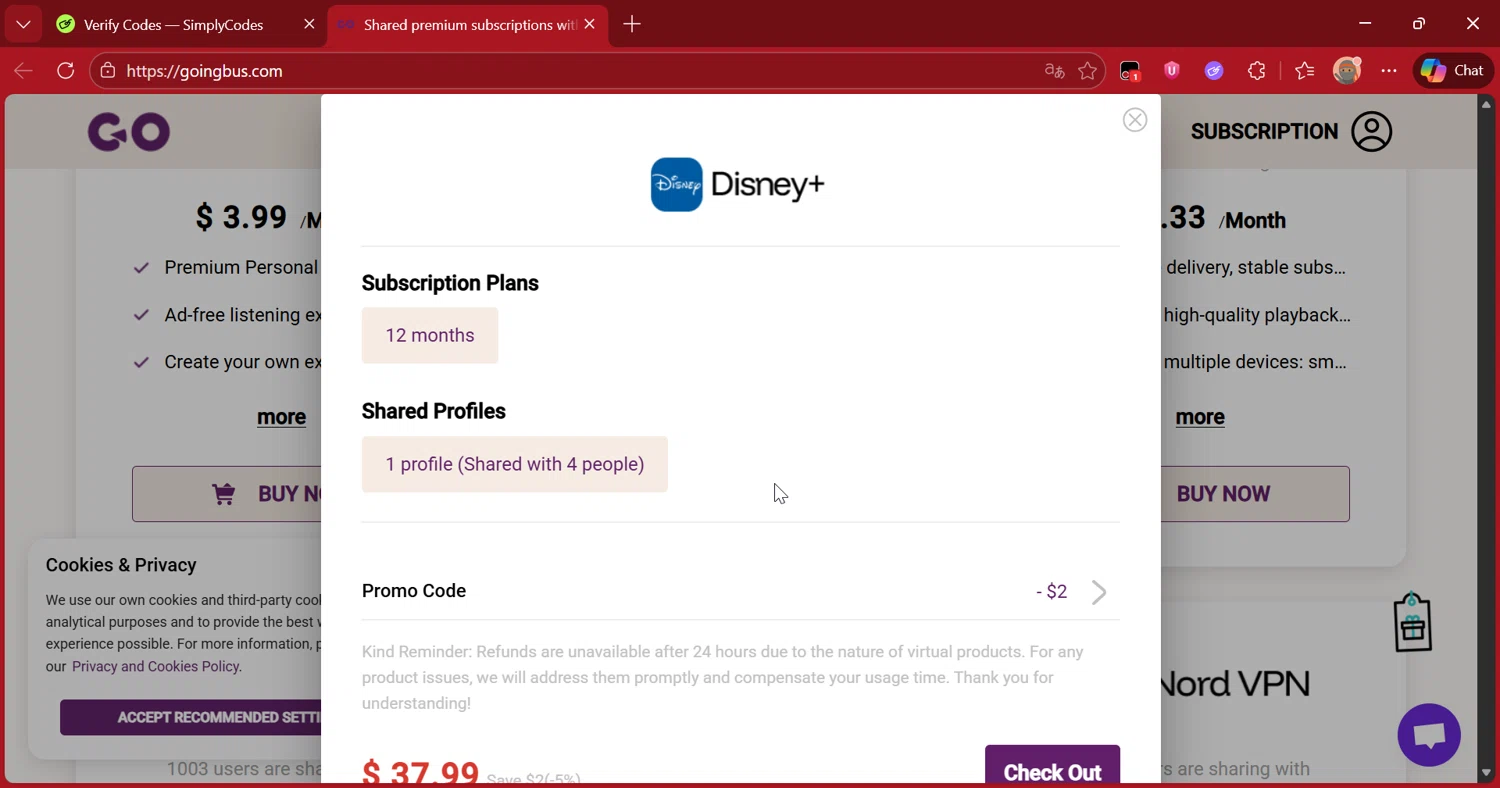Open the Favorites list icon

pyautogui.click(x=1304, y=71)
